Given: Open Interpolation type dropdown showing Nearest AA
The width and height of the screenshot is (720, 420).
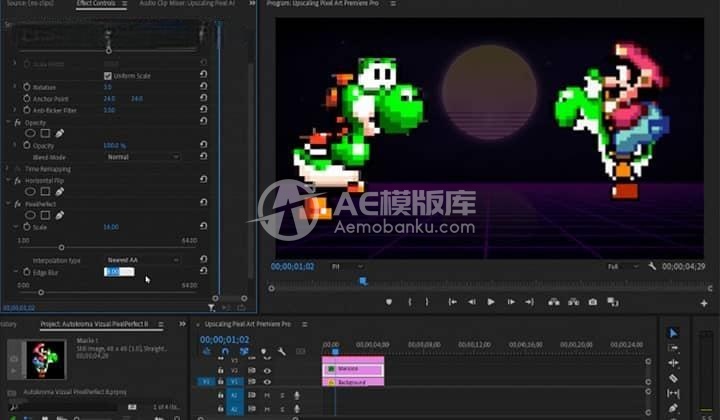Looking at the screenshot, I should pos(142,259).
